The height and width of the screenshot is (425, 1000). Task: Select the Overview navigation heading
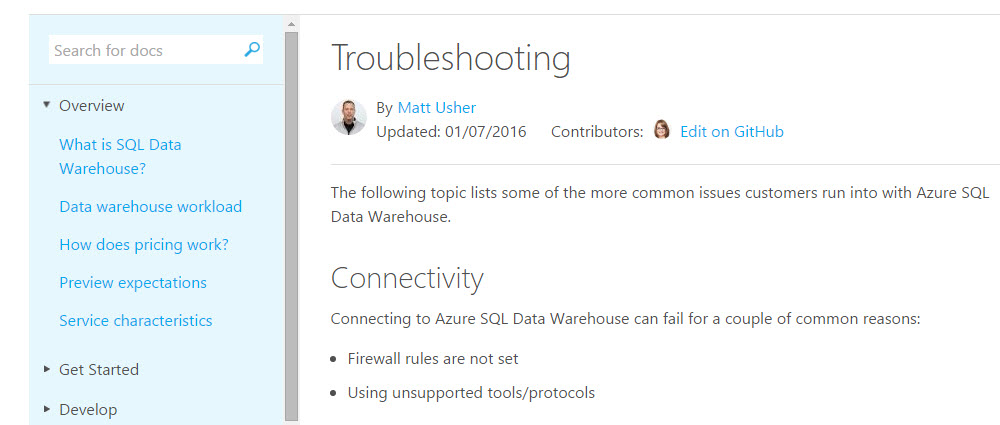pos(92,105)
